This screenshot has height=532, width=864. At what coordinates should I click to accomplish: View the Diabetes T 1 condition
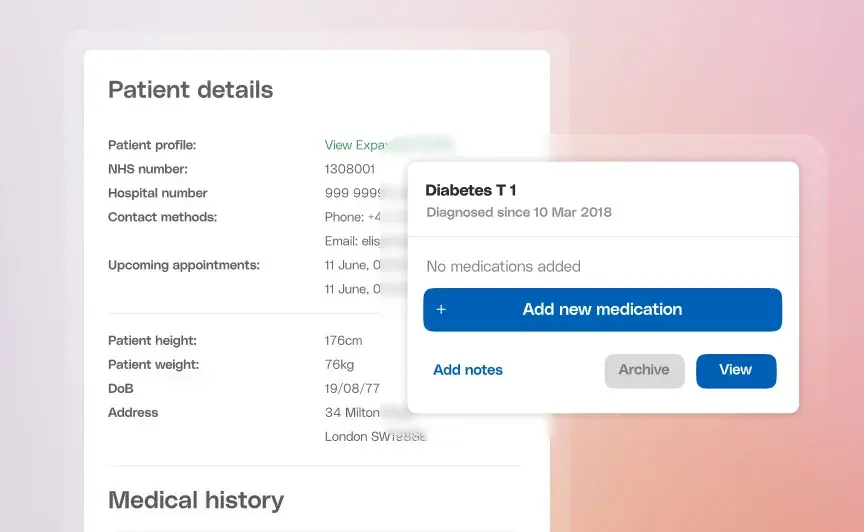point(736,370)
